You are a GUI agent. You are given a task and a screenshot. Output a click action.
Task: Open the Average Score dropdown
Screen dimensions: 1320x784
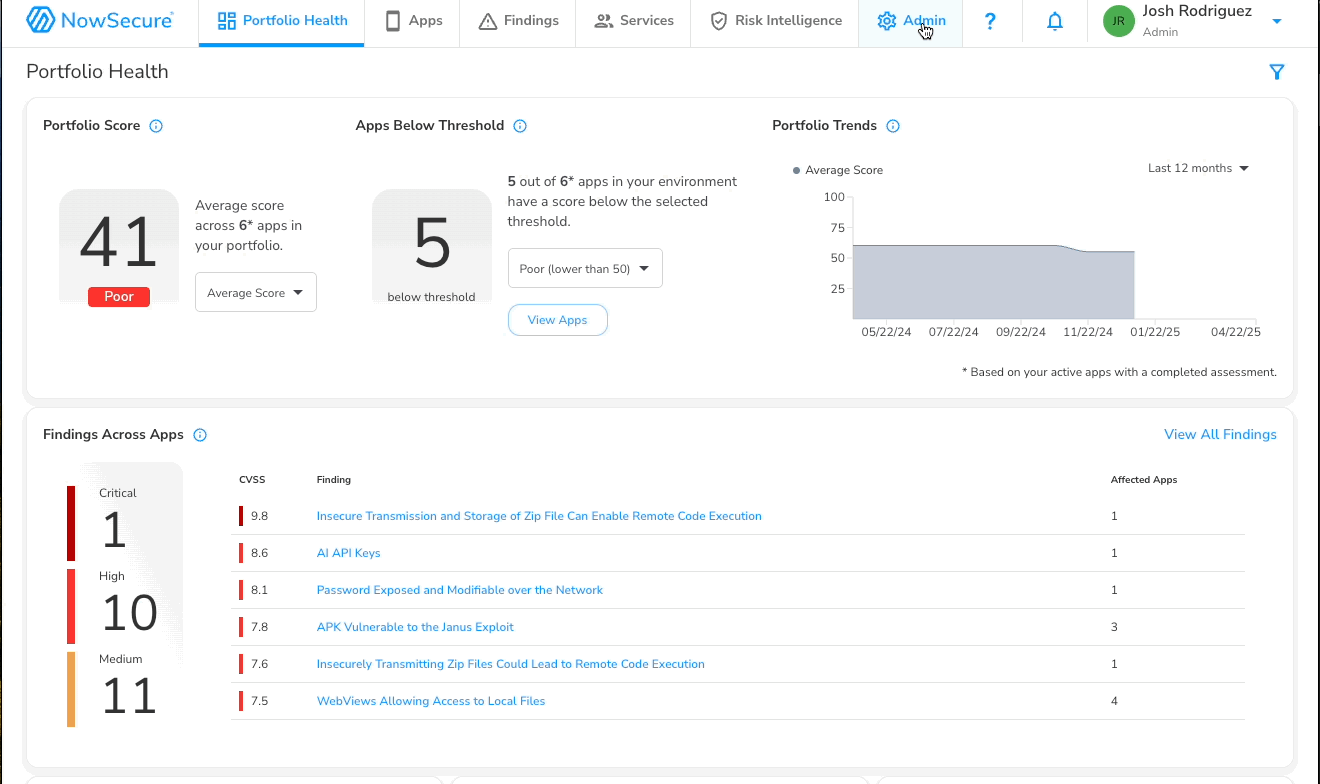pyautogui.click(x=256, y=292)
